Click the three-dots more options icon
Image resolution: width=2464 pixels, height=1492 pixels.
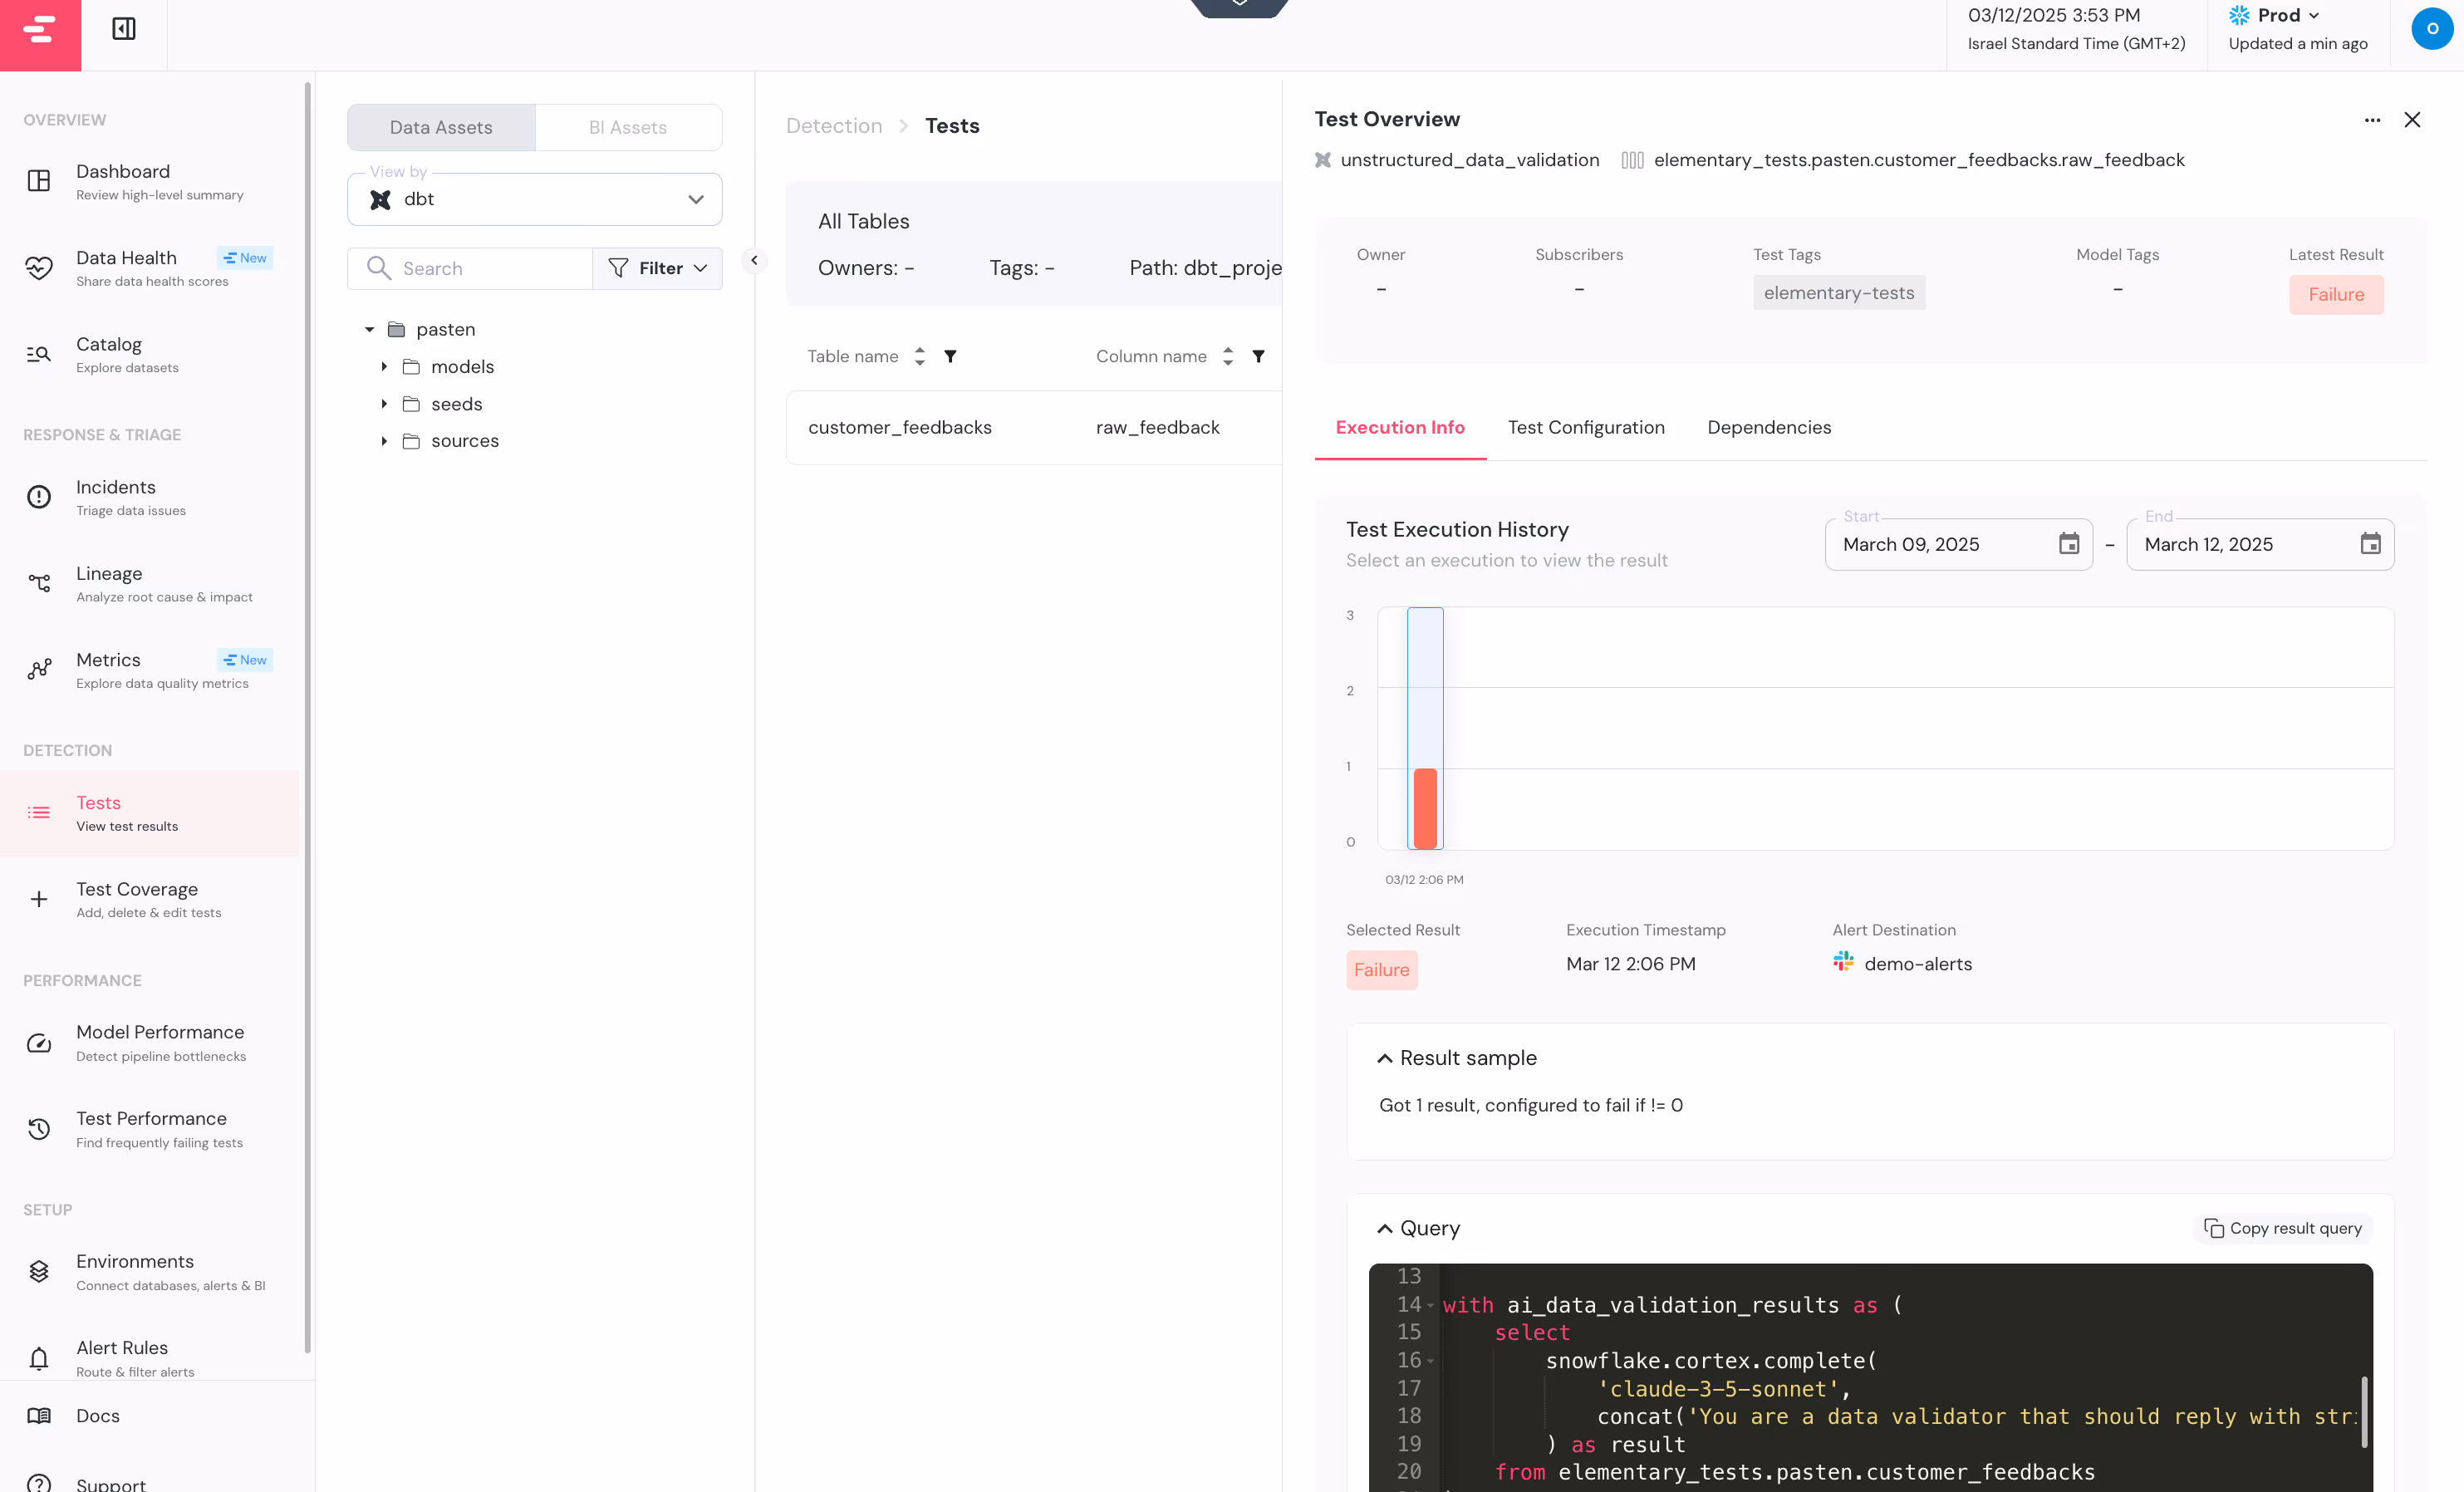2371,120
